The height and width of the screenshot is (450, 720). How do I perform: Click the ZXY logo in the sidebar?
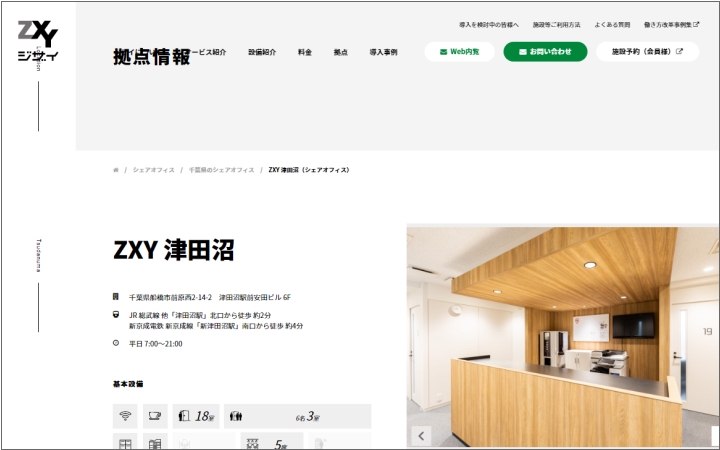38,41
